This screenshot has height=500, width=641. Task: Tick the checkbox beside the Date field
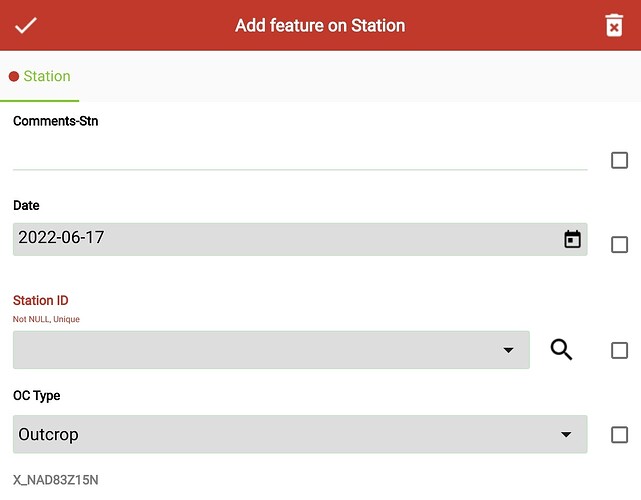coord(619,244)
